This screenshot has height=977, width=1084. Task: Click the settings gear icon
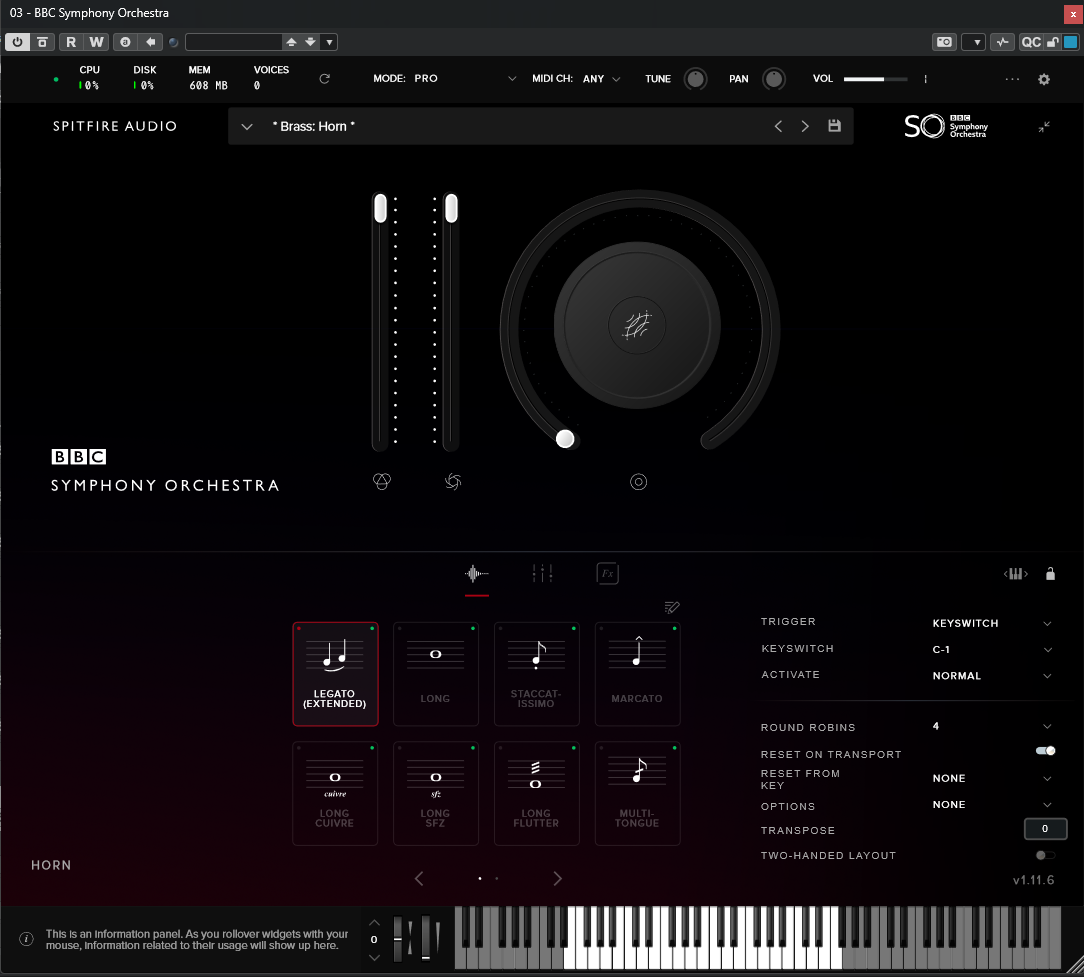tap(1044, 79)
